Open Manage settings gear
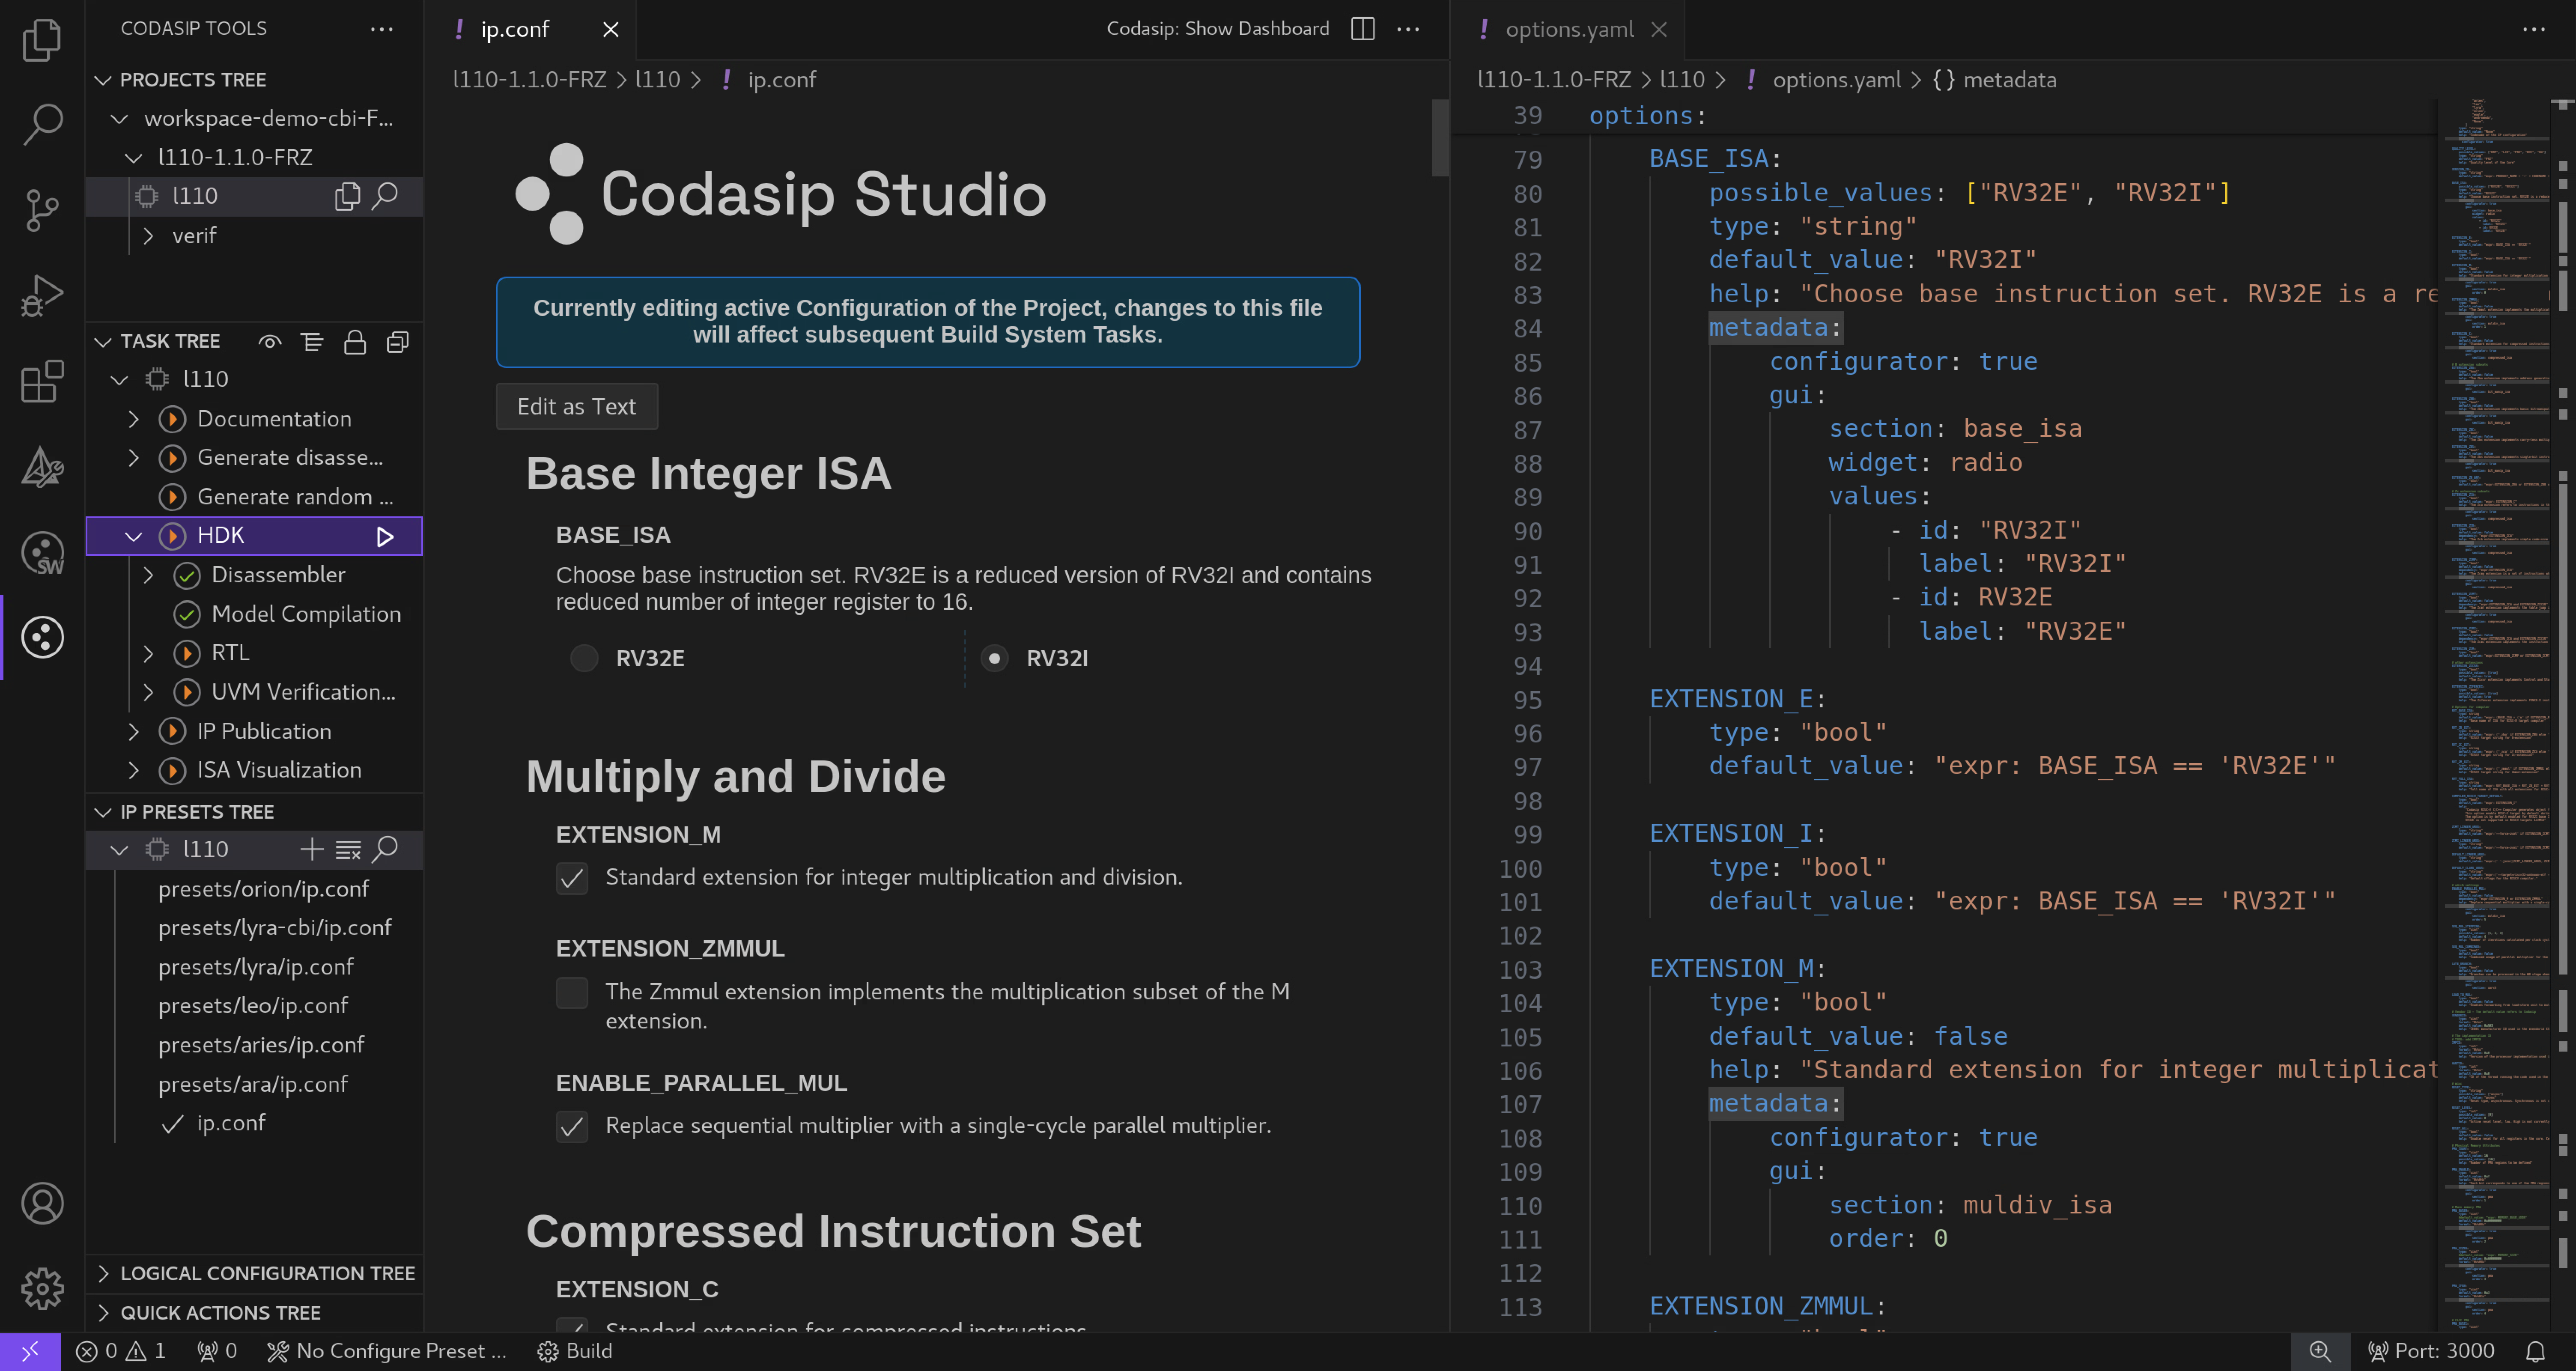Screen dimensions: 2576x1371 (42, 1288)
